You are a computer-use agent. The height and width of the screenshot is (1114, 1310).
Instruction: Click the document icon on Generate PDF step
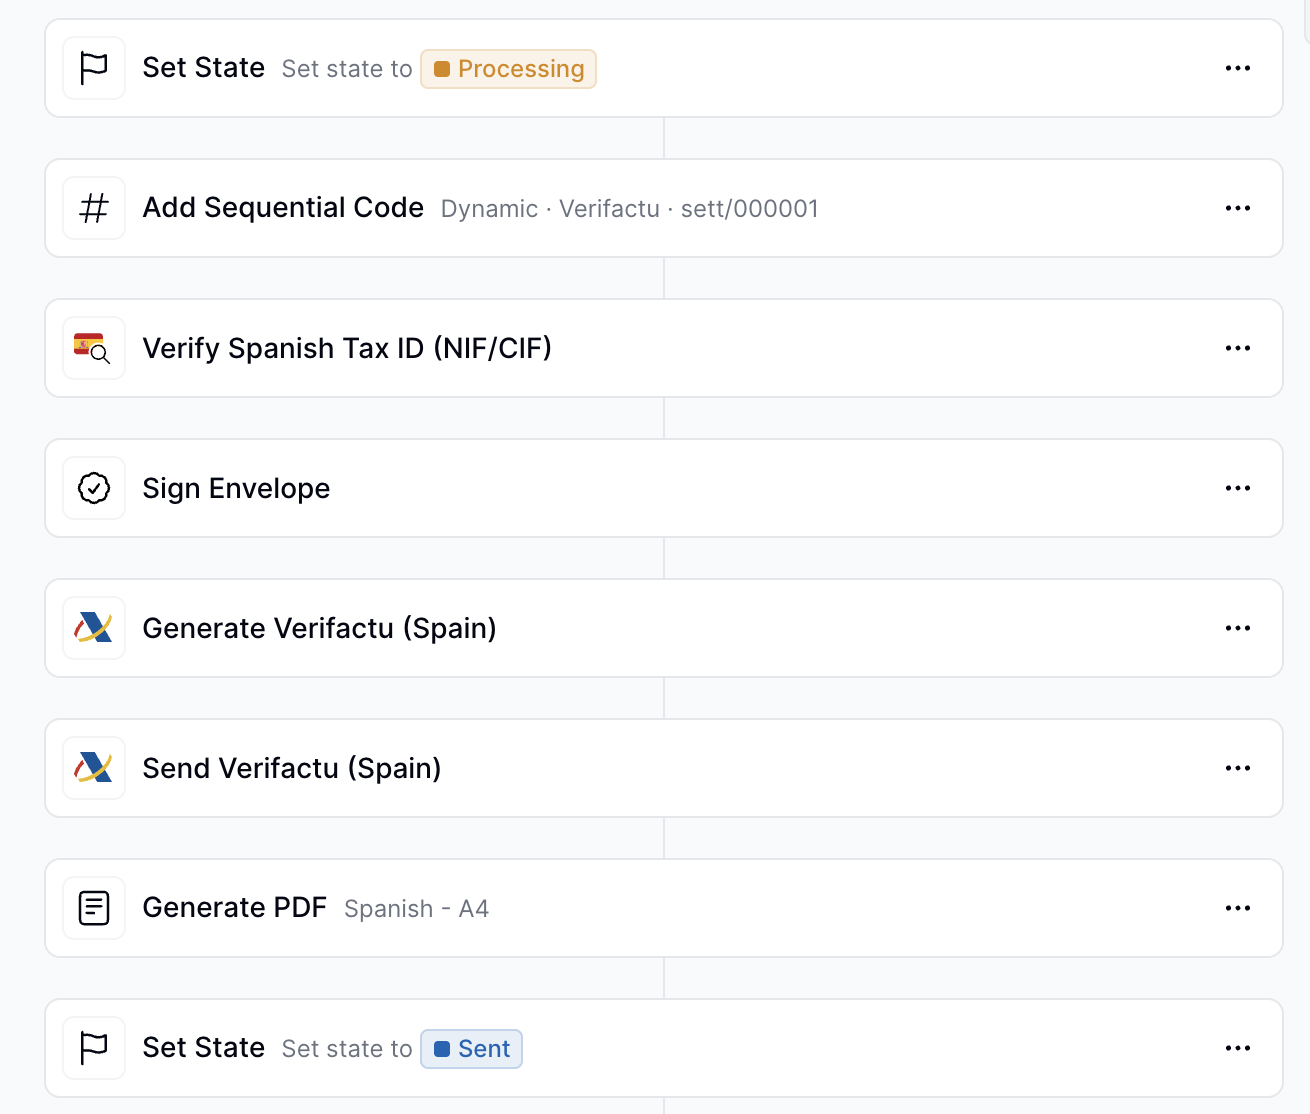[x=93, y=908]
